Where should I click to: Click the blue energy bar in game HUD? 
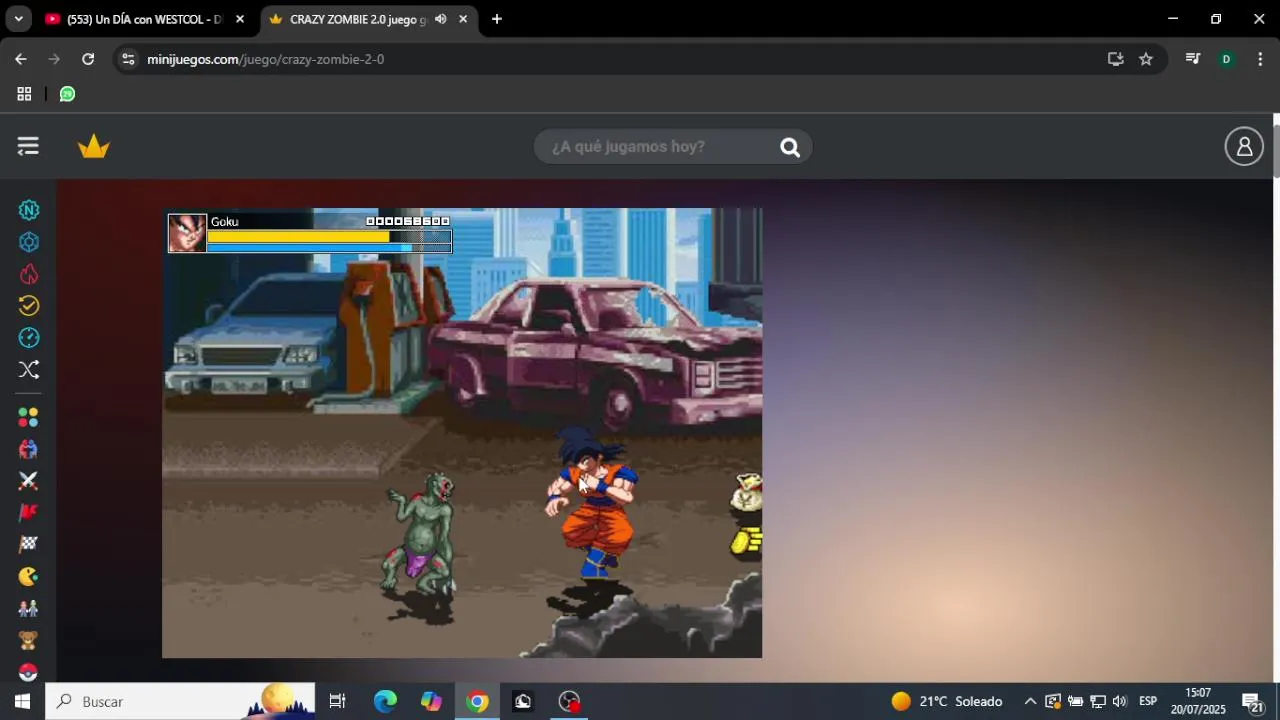309,247
